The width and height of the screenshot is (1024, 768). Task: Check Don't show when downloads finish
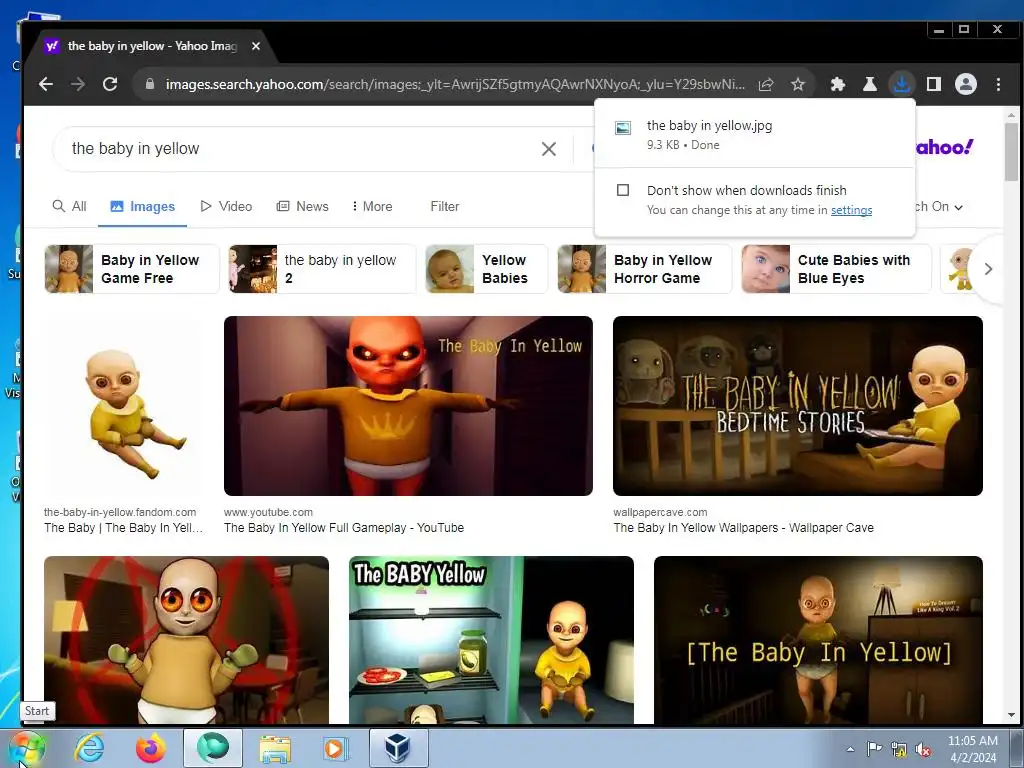click(x=623, y=190)
